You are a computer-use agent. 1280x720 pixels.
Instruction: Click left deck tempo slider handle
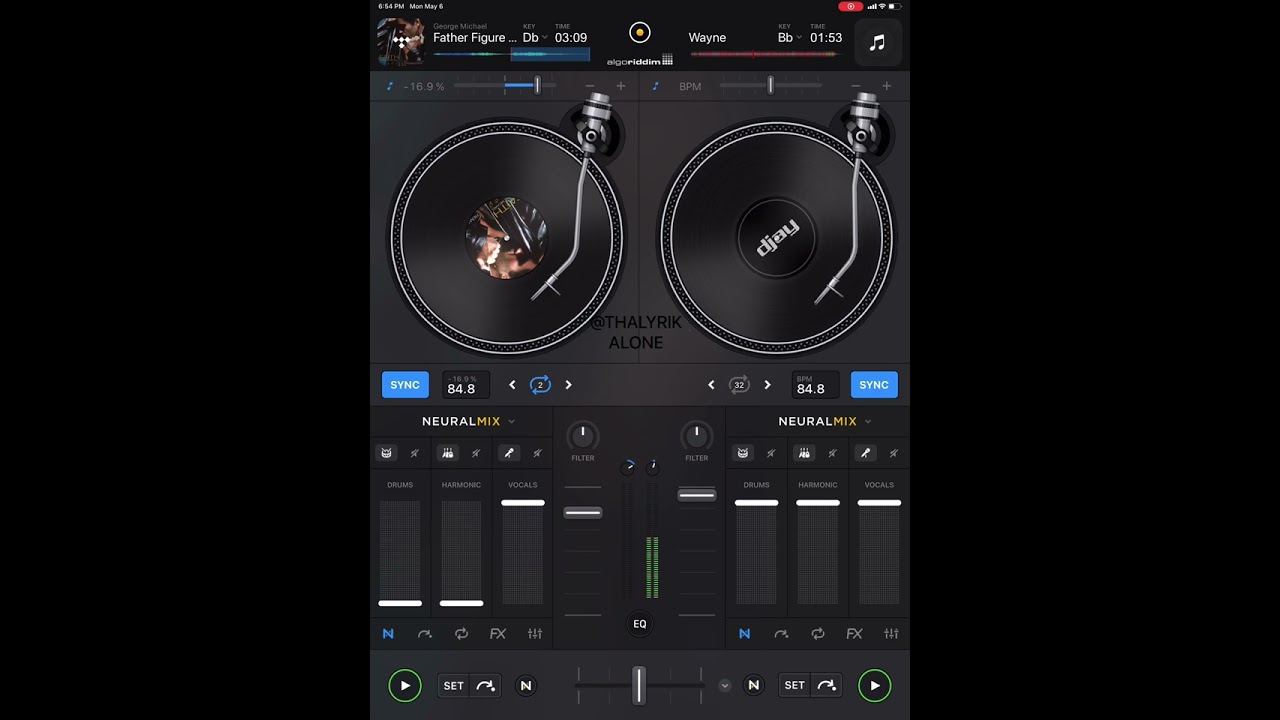click(537, 86)
